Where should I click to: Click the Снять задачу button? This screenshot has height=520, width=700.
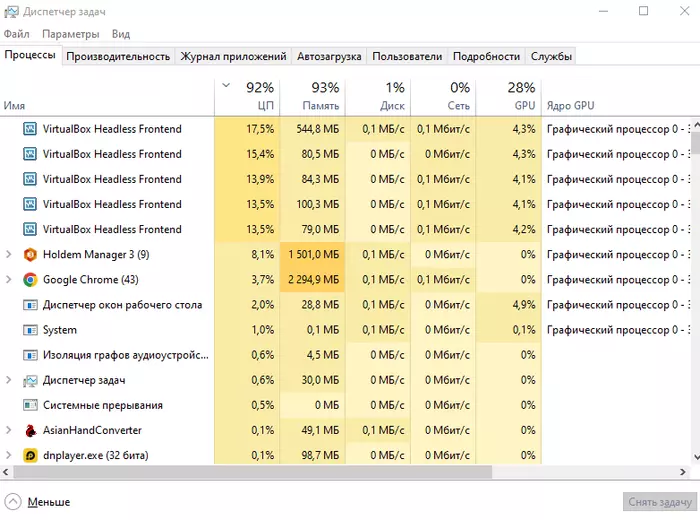[658, 501]
